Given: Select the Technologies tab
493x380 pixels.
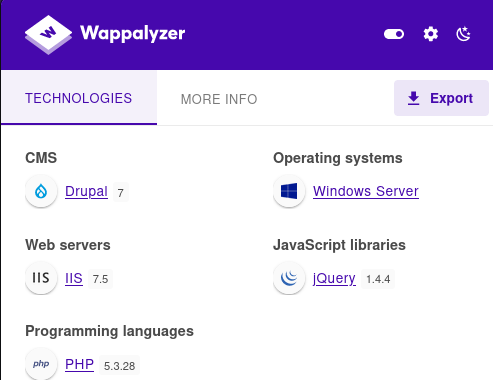Looking at the screenshot, I should click(x=79, y=98).
